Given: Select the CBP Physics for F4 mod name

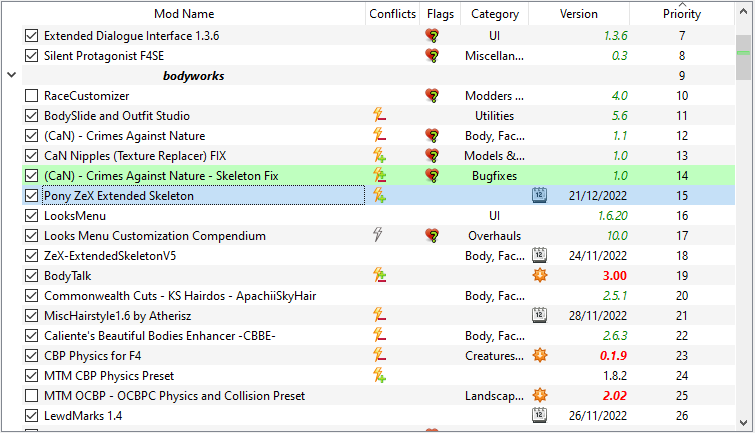Looking at the screenshot, I should [x=92, y=356].
